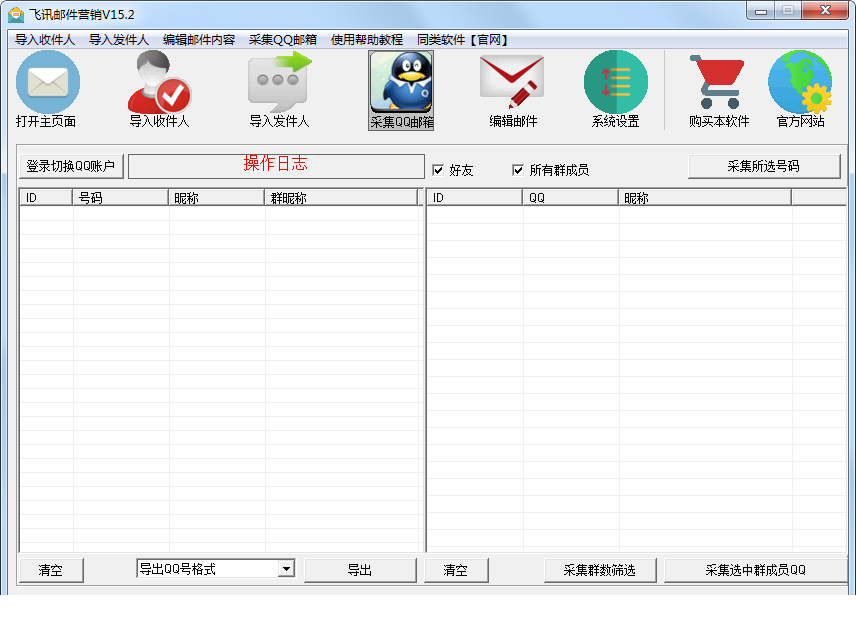Toggle the 好友 checkbox
Screen dimensions: 856x618
438,170
